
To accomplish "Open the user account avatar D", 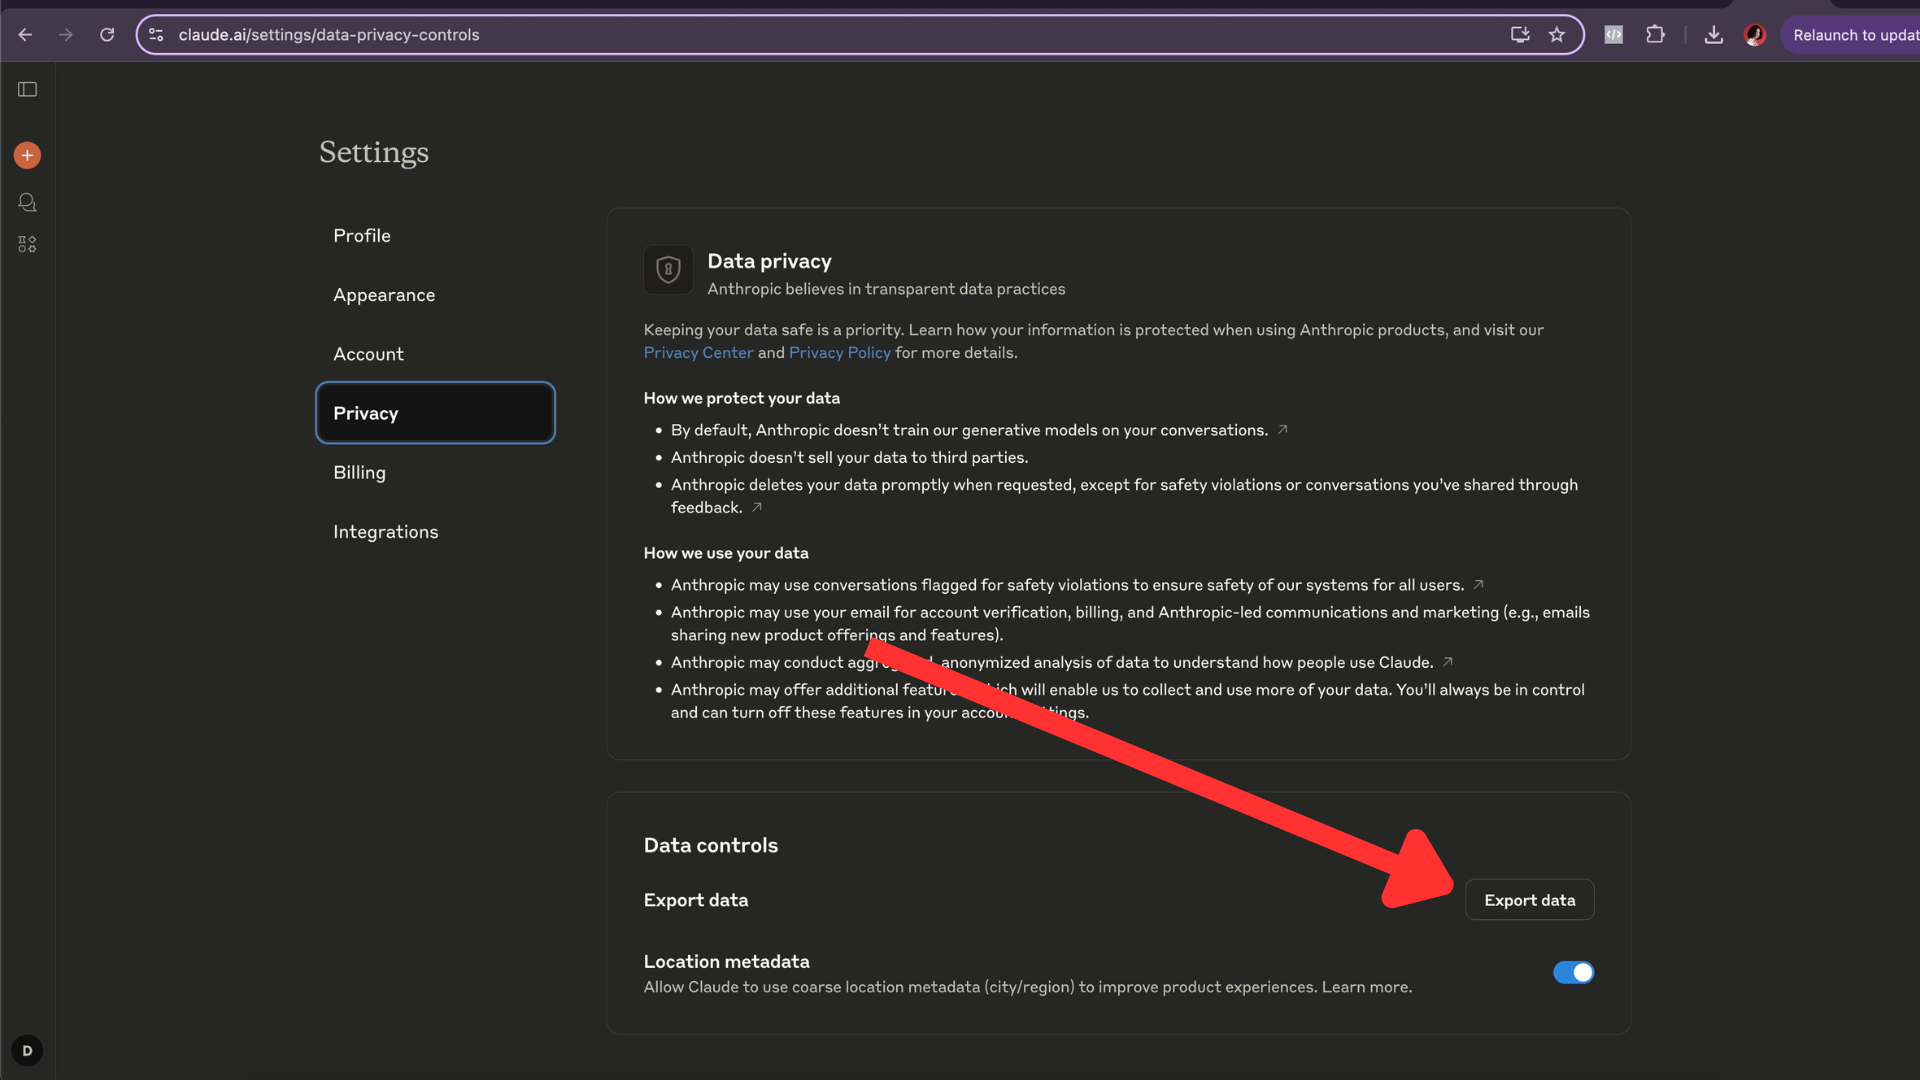I will [27, 1051].
